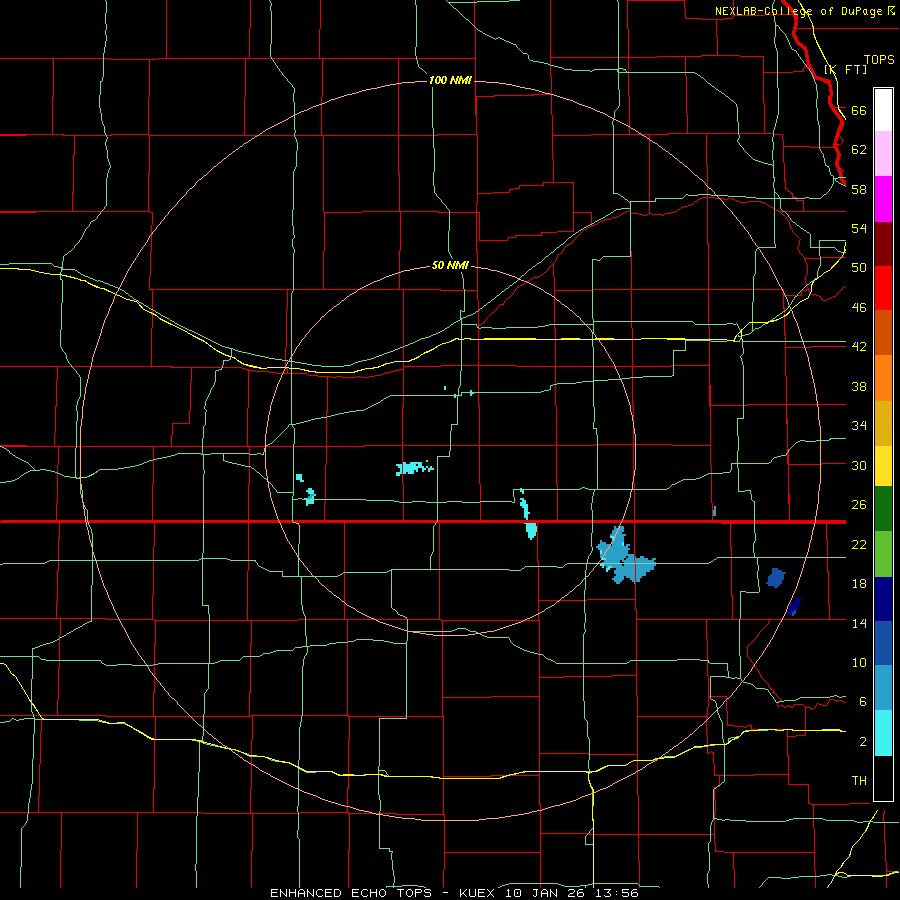Click the light blue legend color block

click(x=883, y=688)
